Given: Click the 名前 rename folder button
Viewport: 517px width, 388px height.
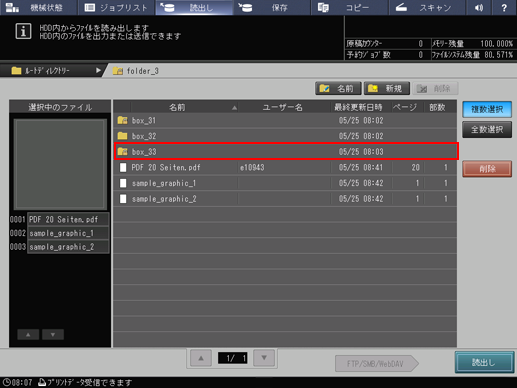Looking at the screenshot, I should 338,89.
